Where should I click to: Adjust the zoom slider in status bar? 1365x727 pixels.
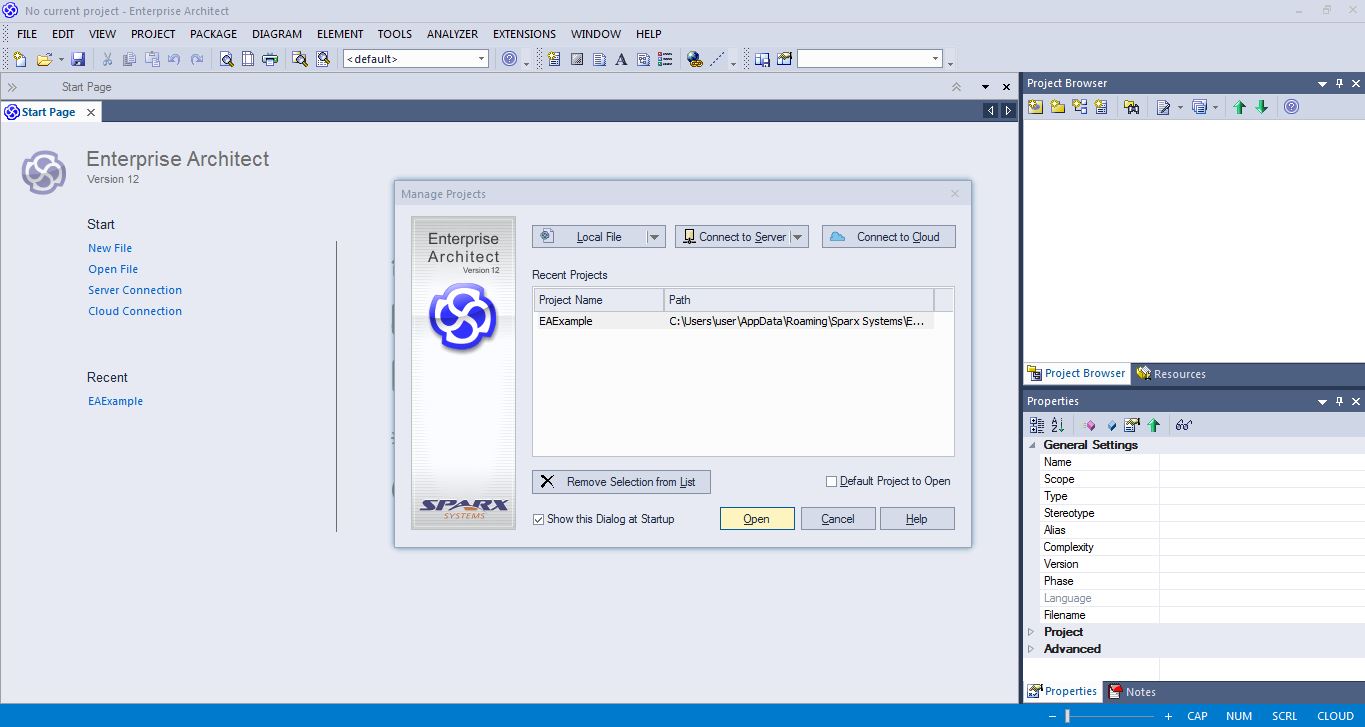coord(1068,716)
